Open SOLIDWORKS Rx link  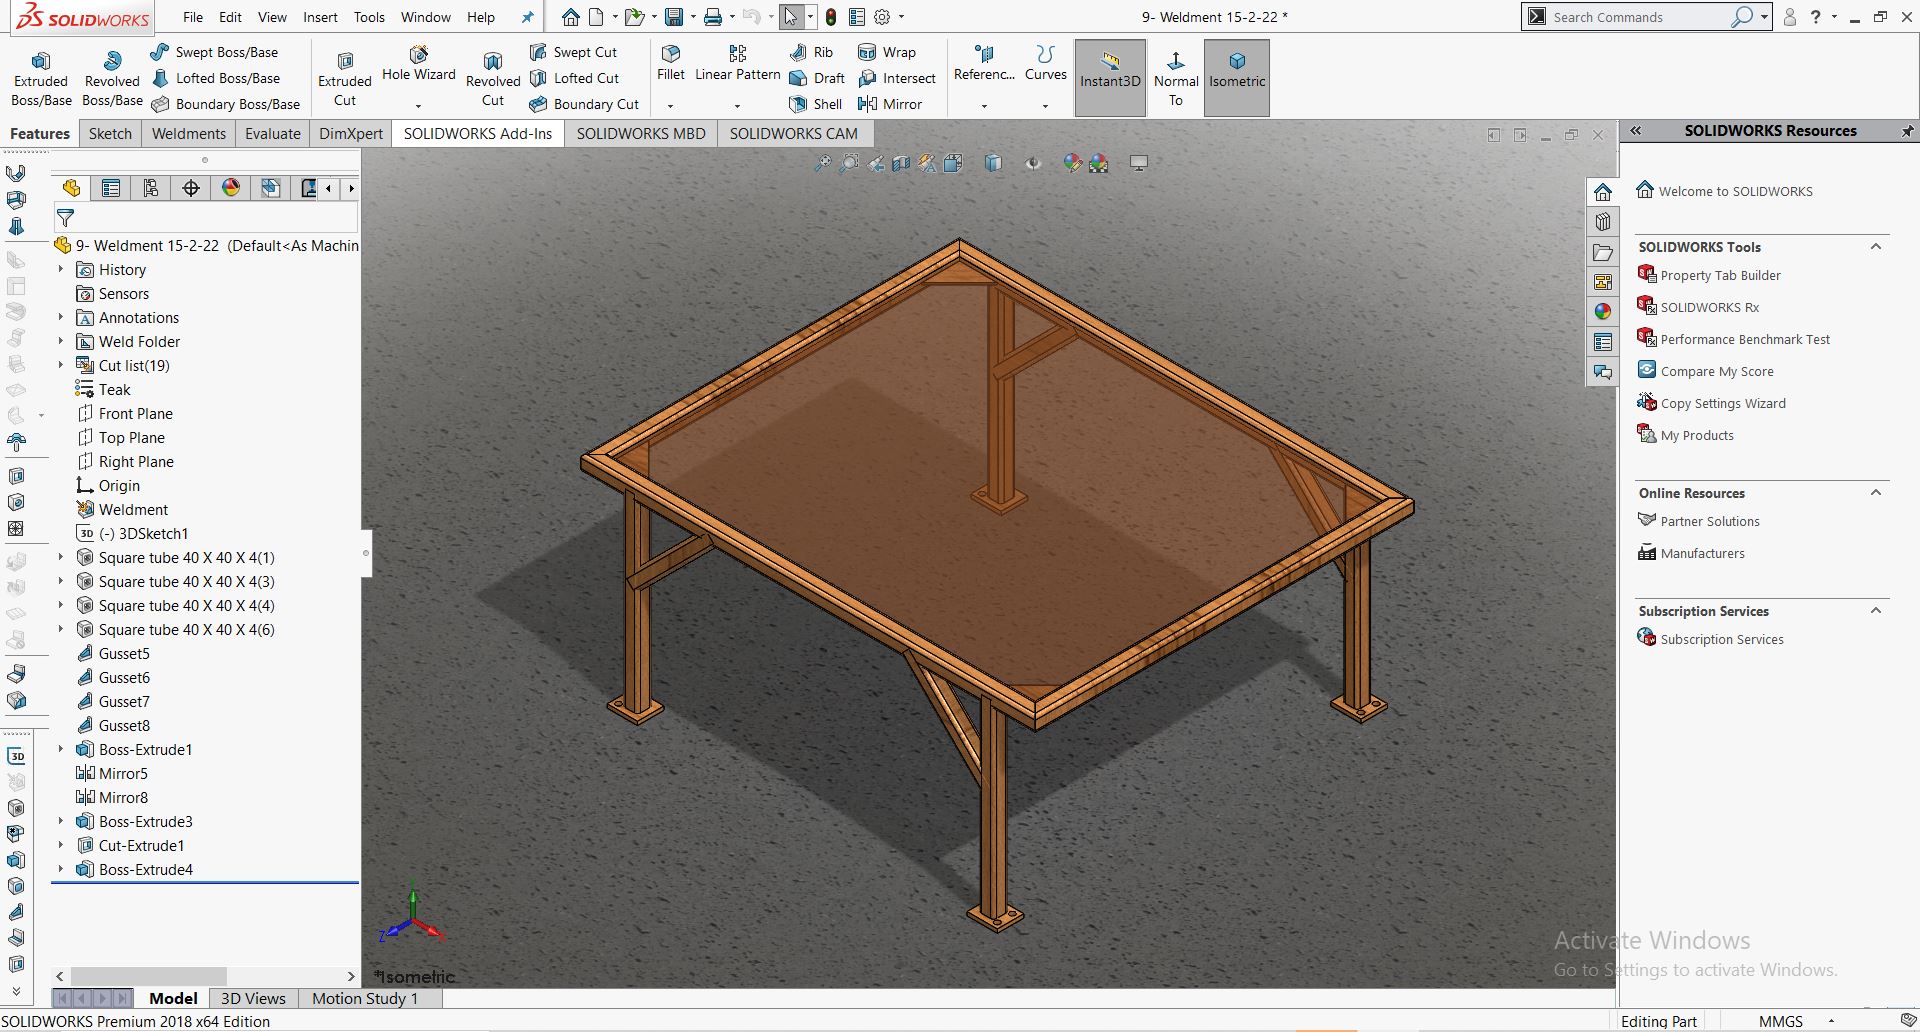pyautogui.click(x=1709, y=308)
